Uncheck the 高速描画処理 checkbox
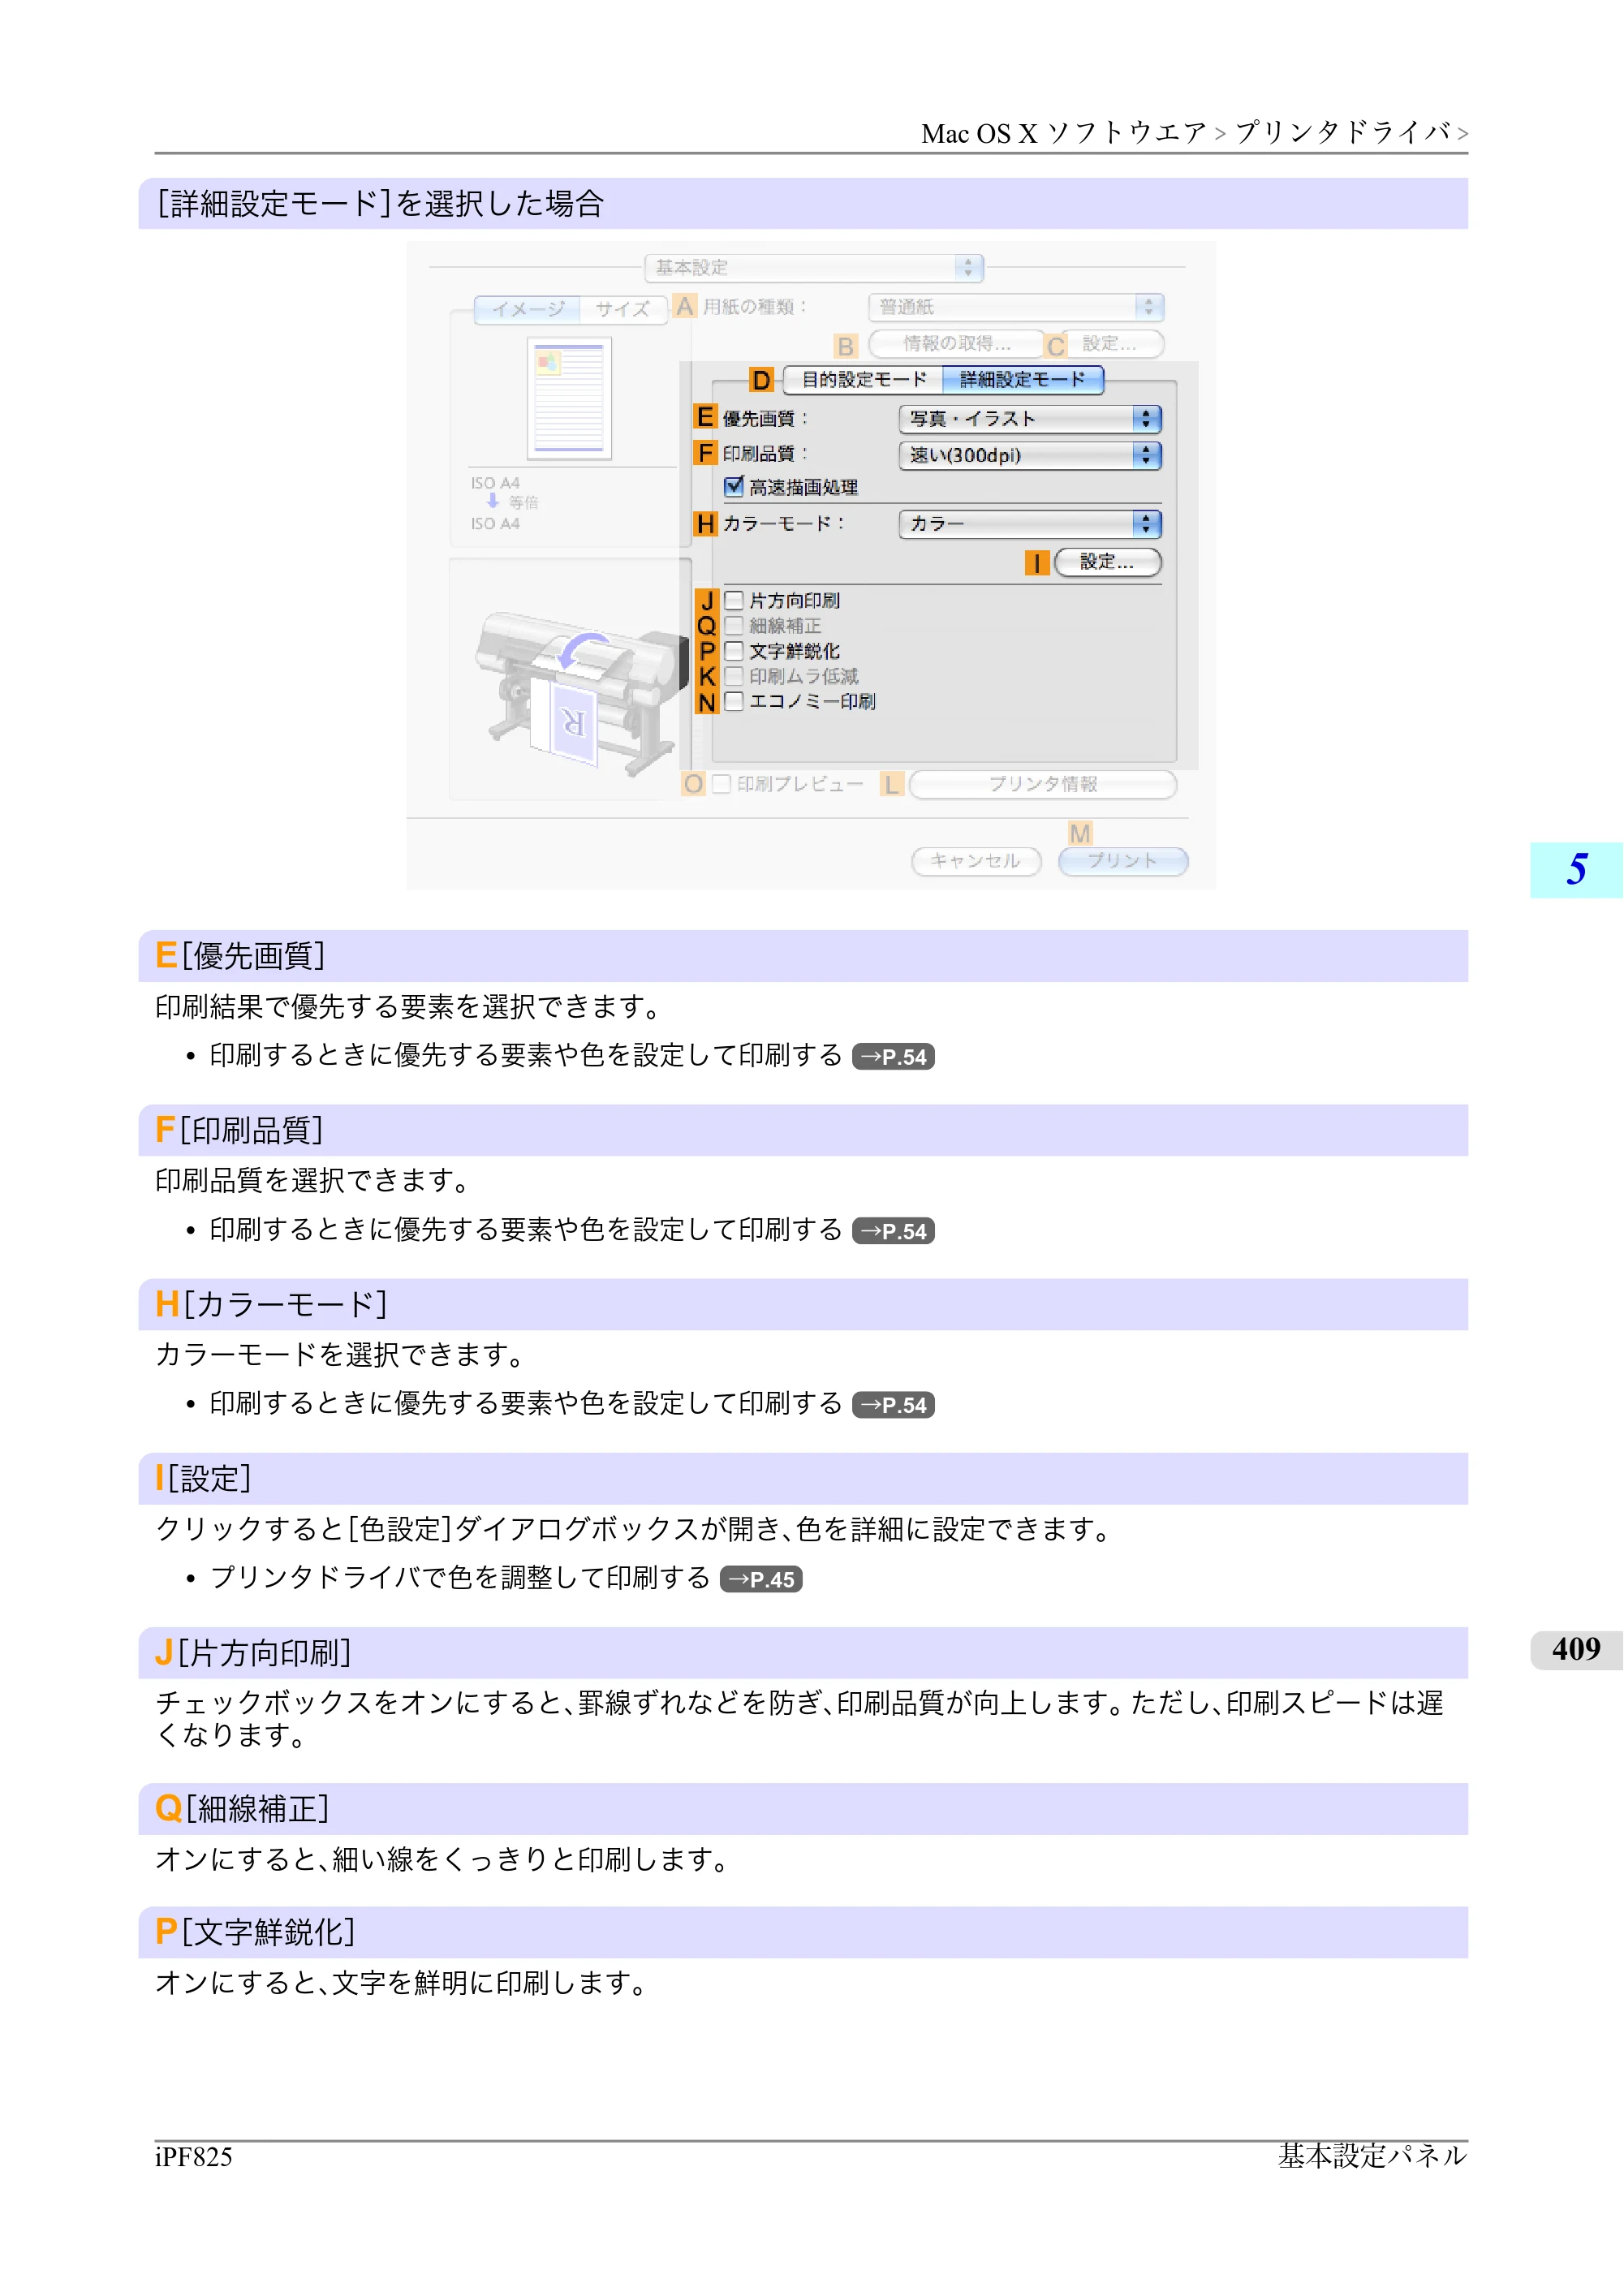 (734, 487)
